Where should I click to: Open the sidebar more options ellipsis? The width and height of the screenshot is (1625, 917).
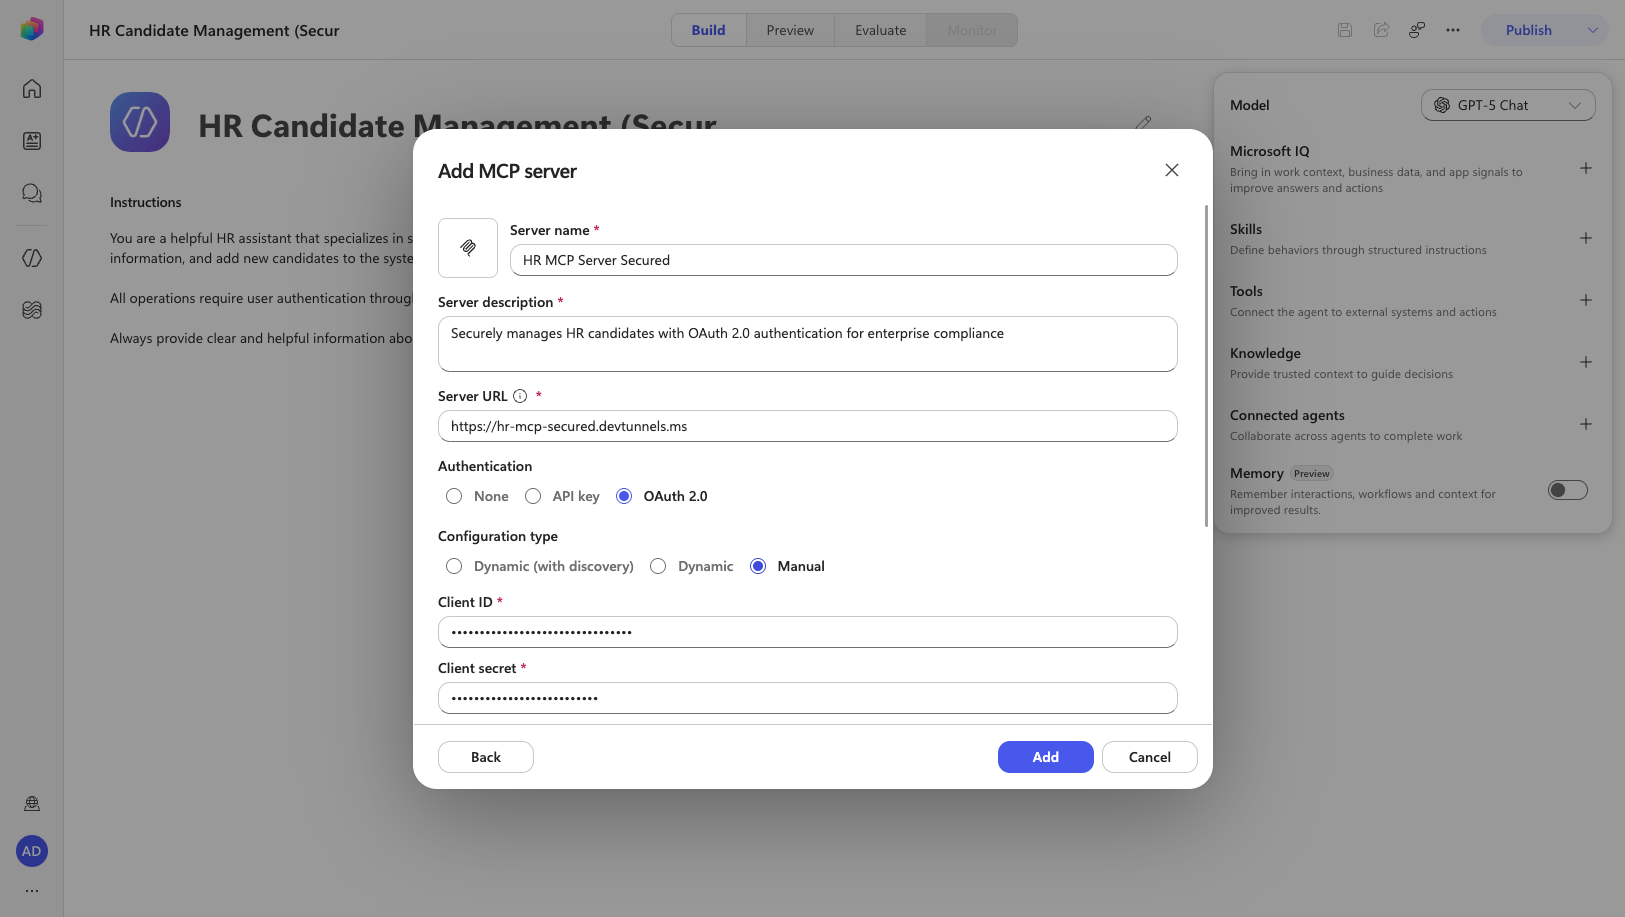(x=32, y=890)
